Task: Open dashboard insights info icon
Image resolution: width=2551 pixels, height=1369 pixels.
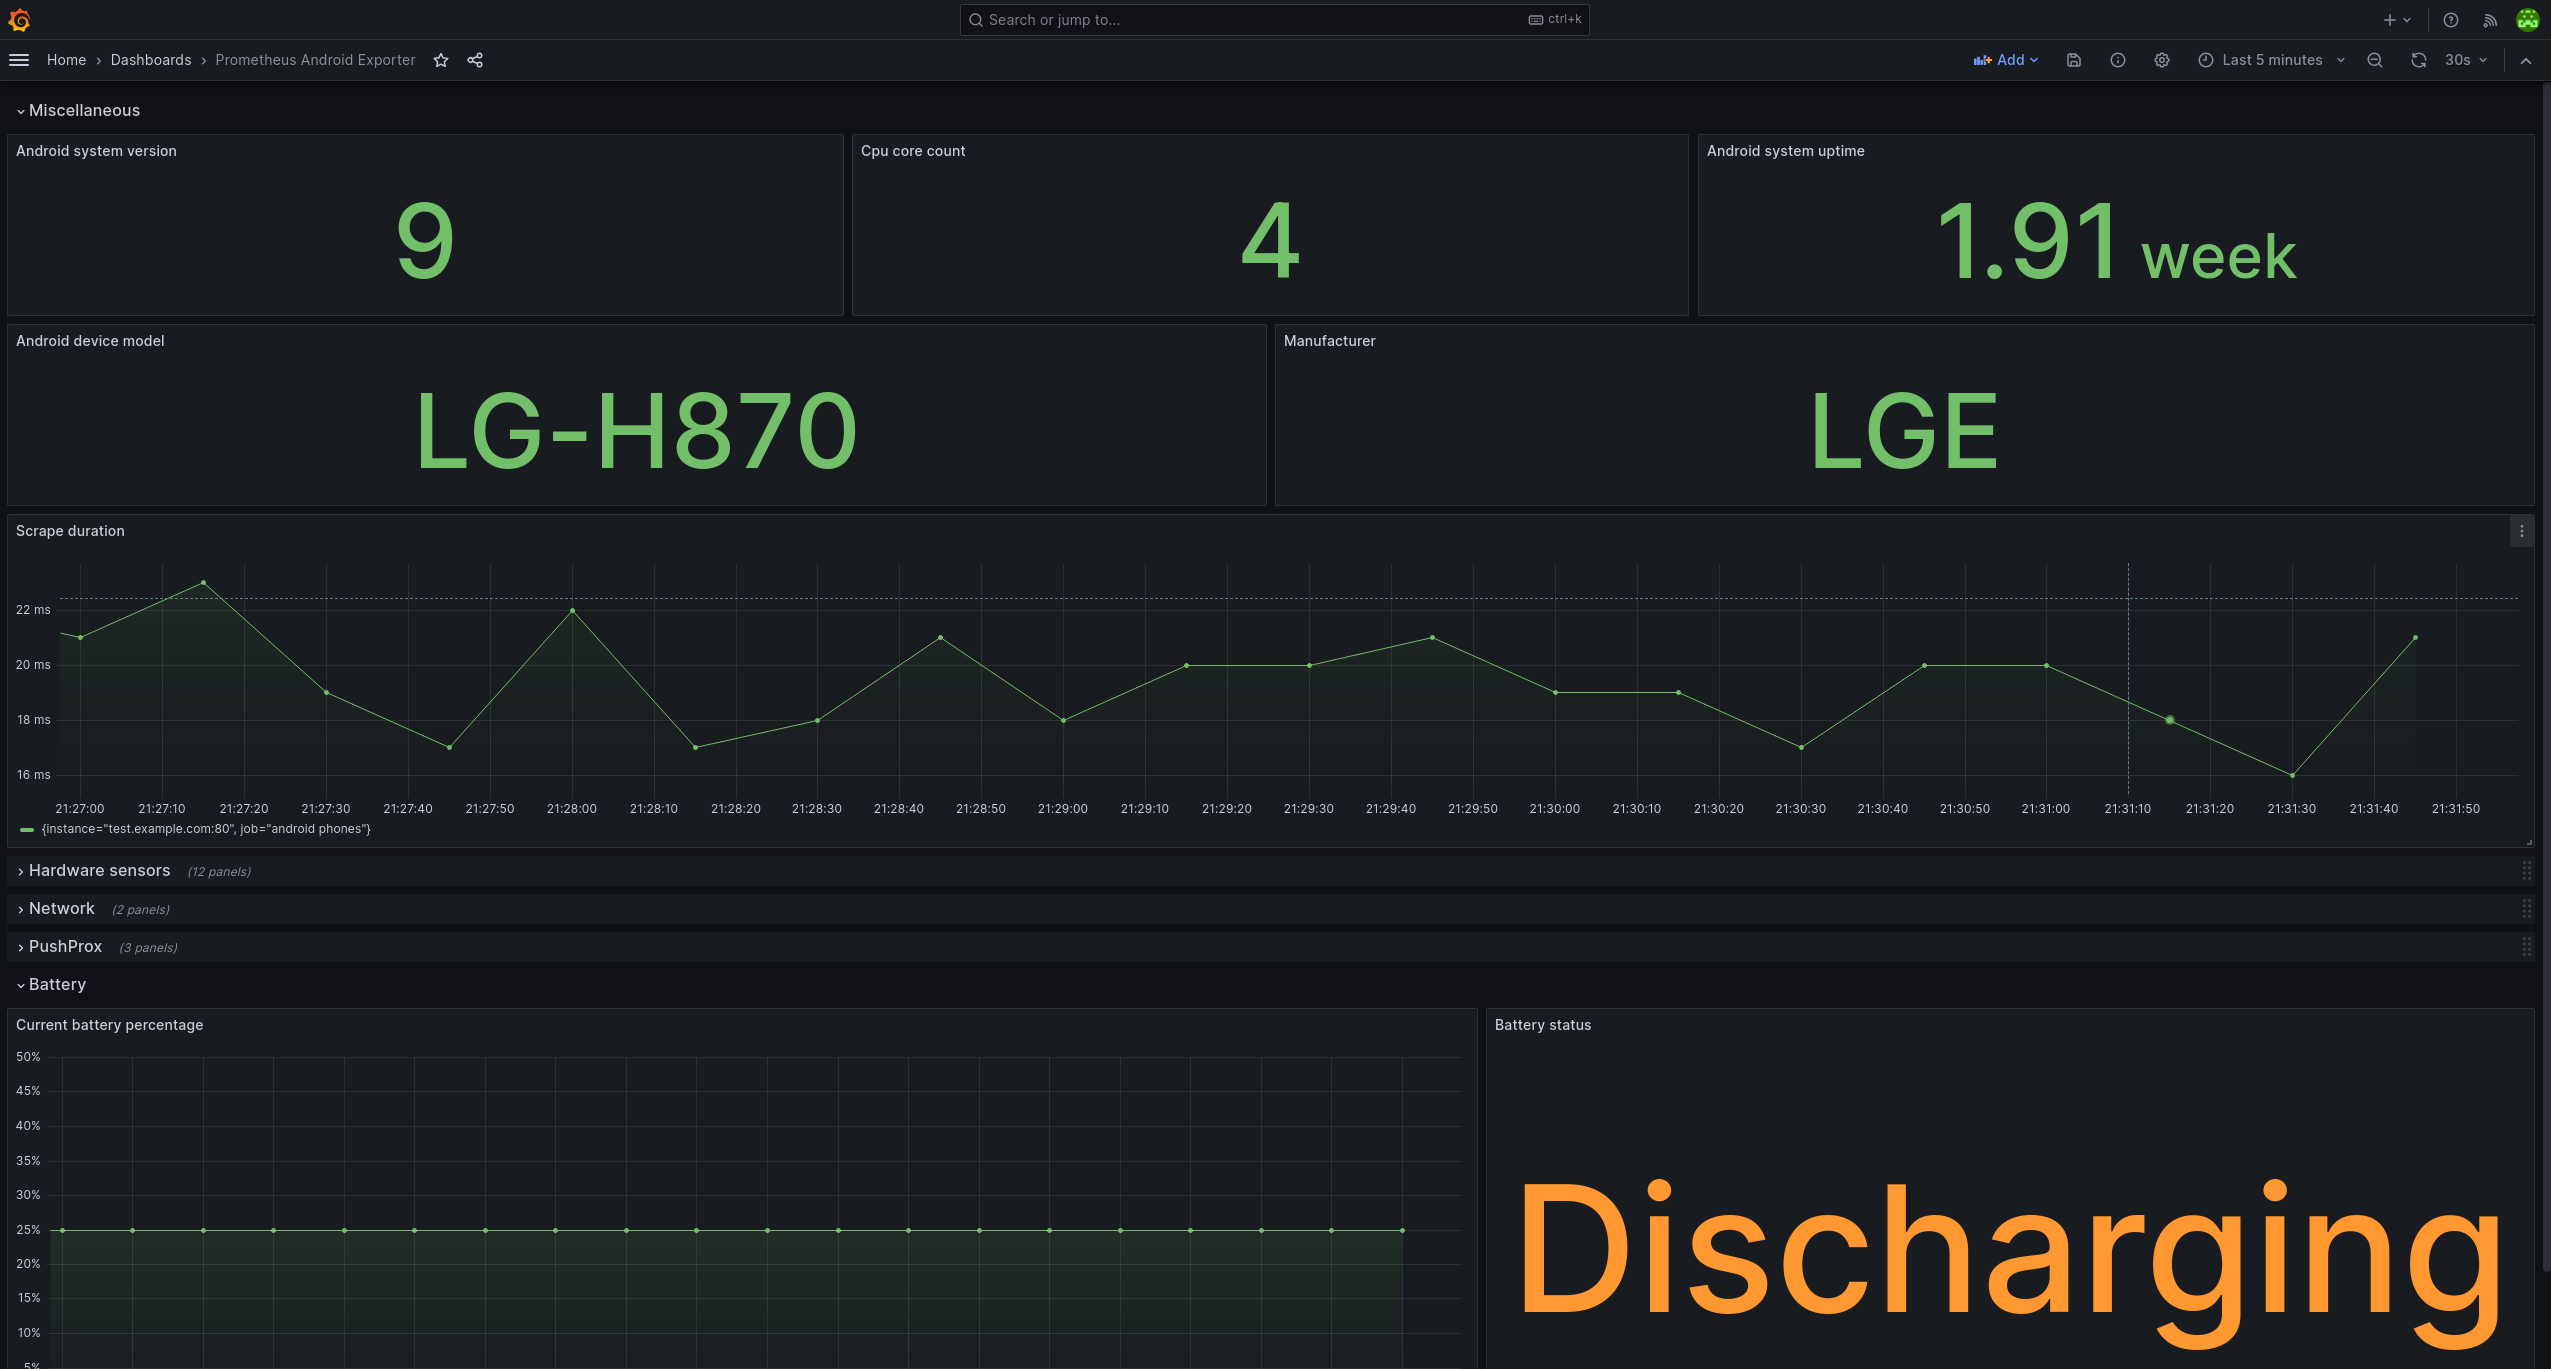Action: (2118, 60)
